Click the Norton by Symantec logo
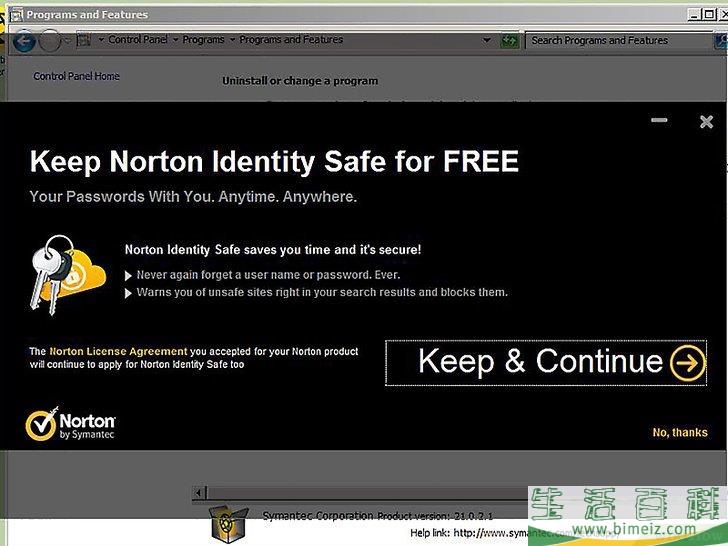This screenshot has width=728, height=546. 70,424
